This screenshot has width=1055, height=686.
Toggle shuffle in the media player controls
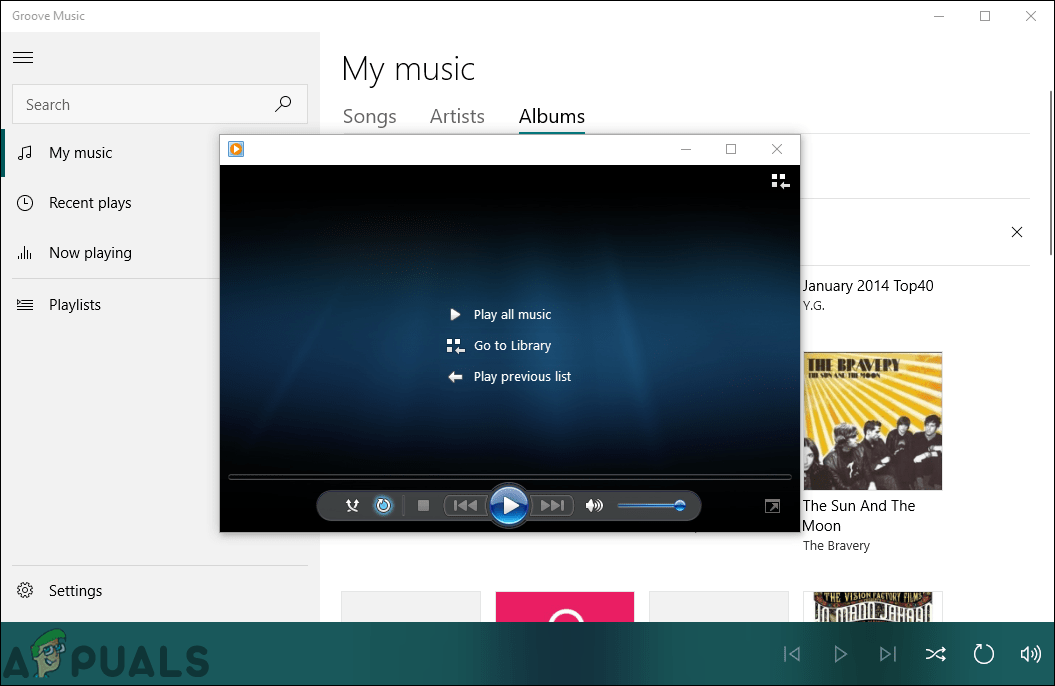[x=352, y=505]
